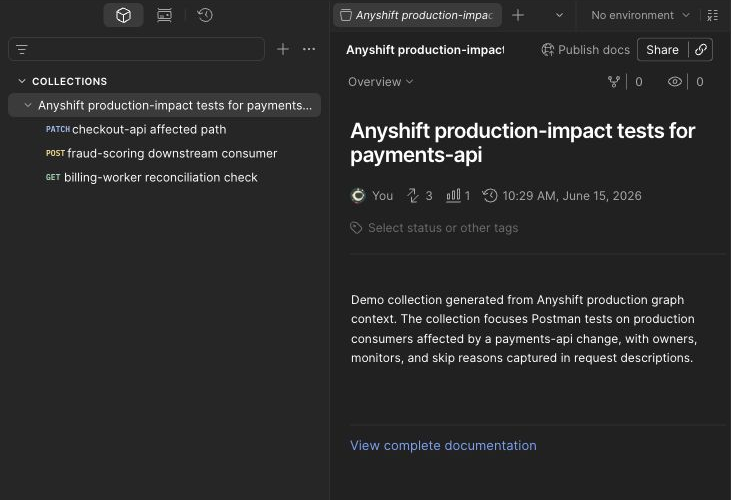Open the three-dots options menu in sidebar

pyautogui.click(x=309, y=49)
